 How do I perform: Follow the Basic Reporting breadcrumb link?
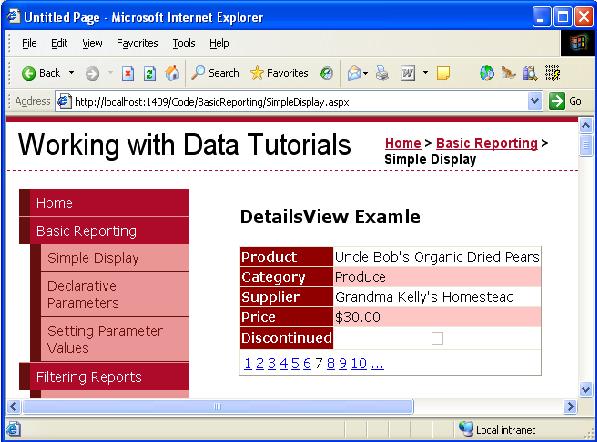pos(487,143)
